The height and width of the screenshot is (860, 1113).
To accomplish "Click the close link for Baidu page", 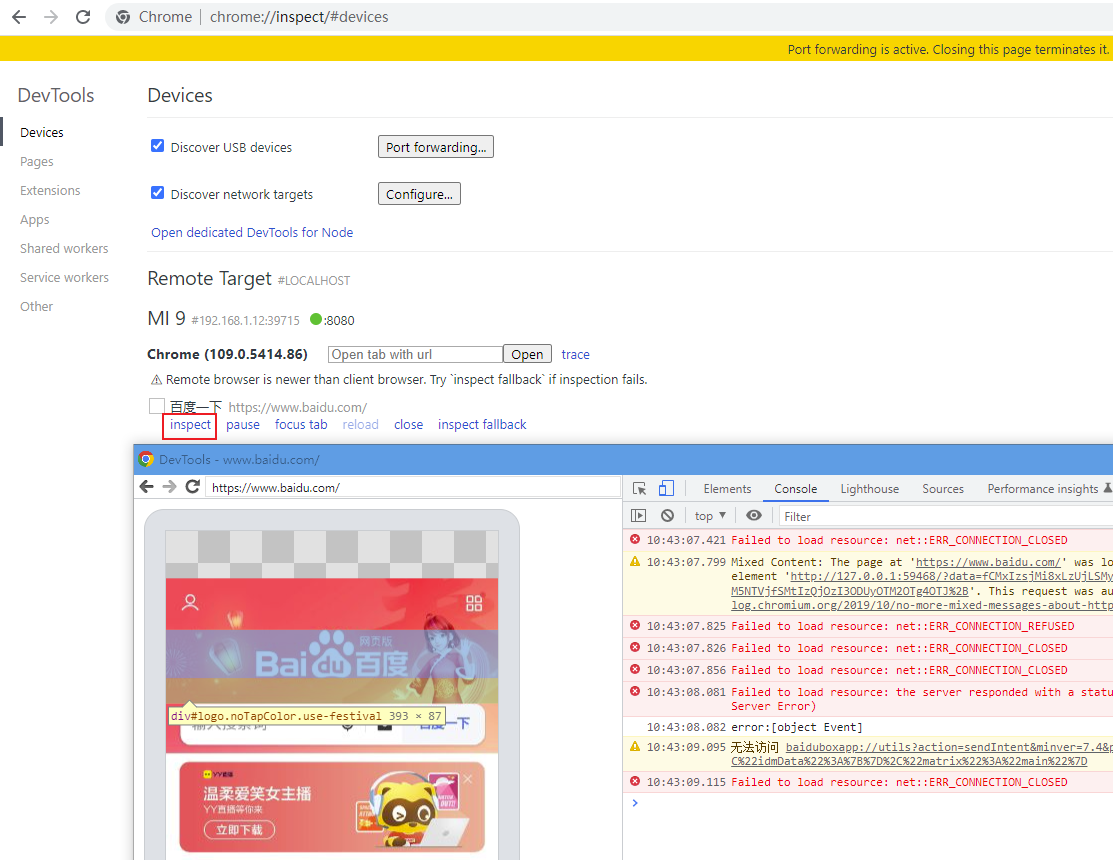I will (x=409, y=424).
